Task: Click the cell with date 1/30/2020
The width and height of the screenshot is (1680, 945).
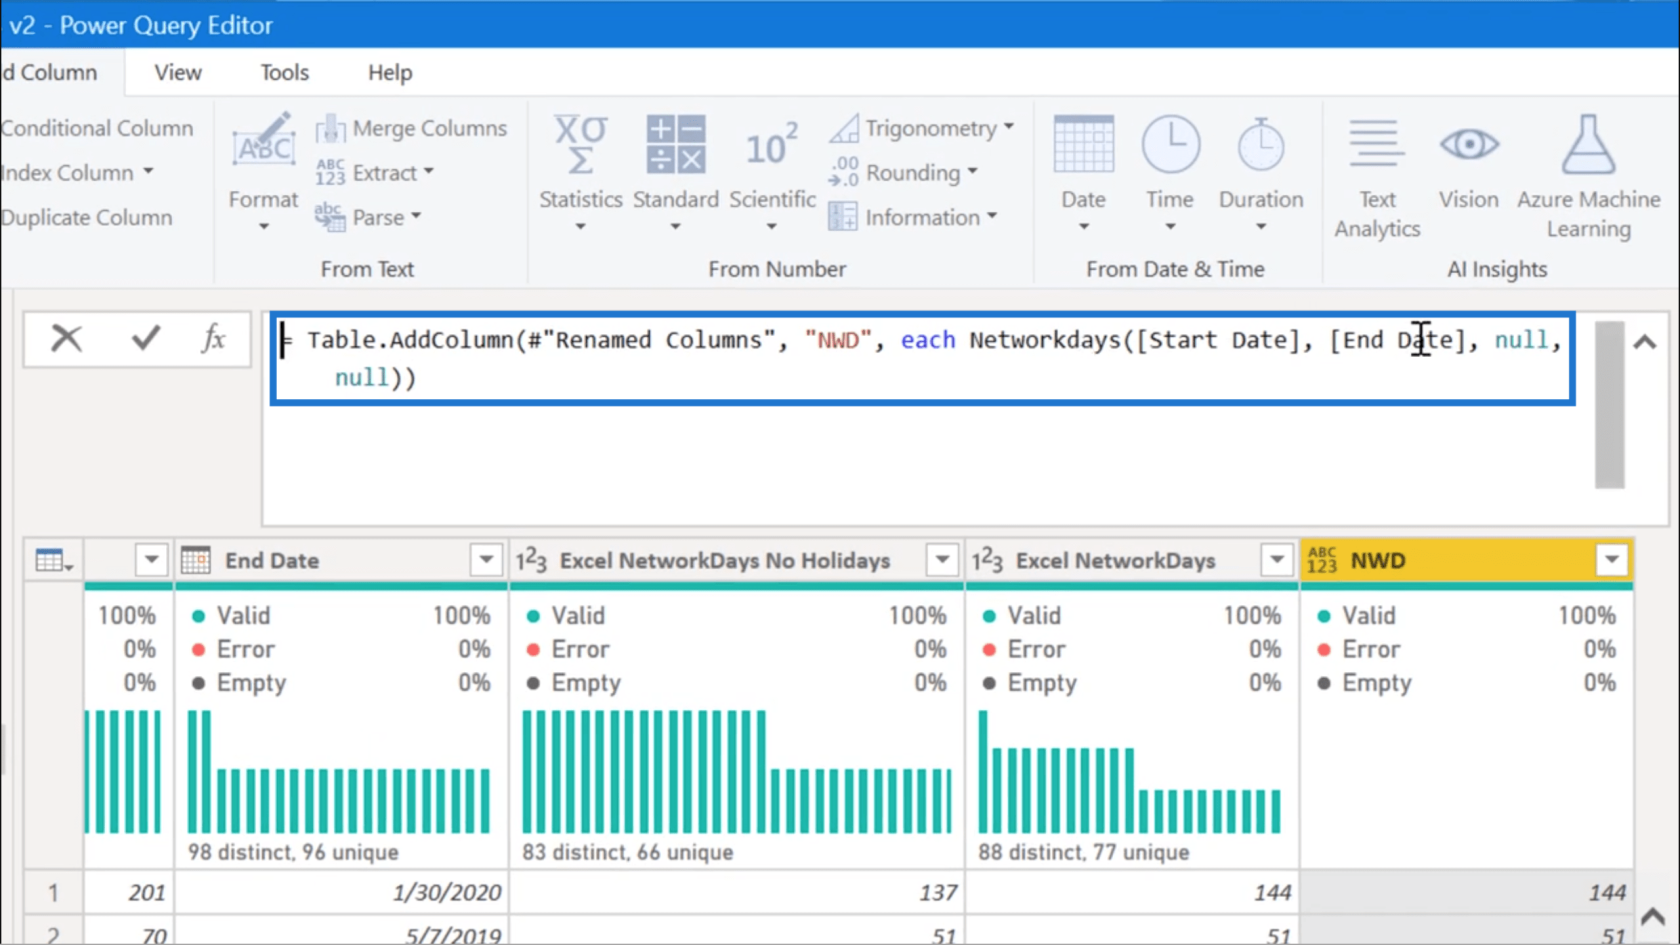Action: tap(341, 892)
